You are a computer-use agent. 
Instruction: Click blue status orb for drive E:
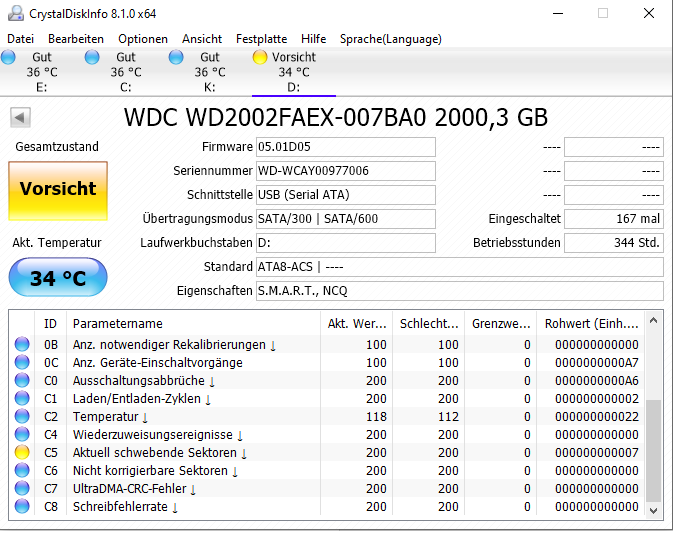(x=8, y=57)
